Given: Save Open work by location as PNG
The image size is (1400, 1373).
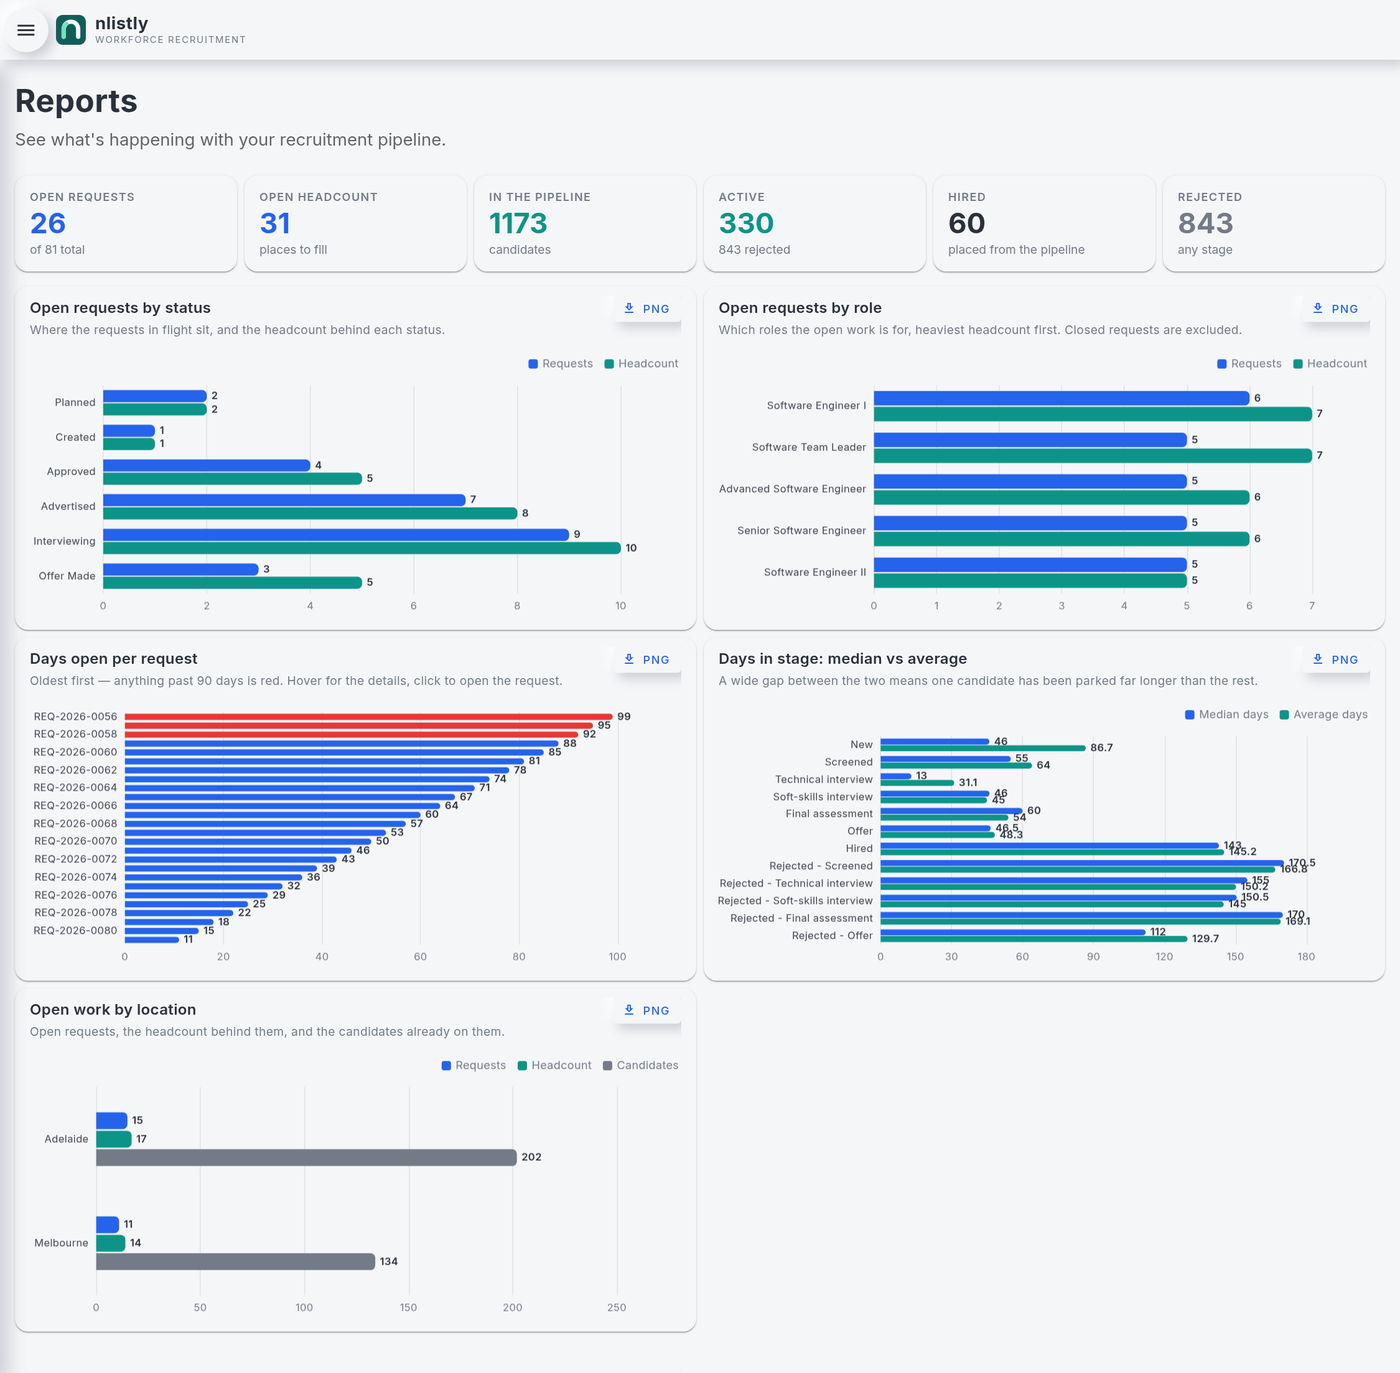Looking at the screenshot, I should [x=646, y=1011].
